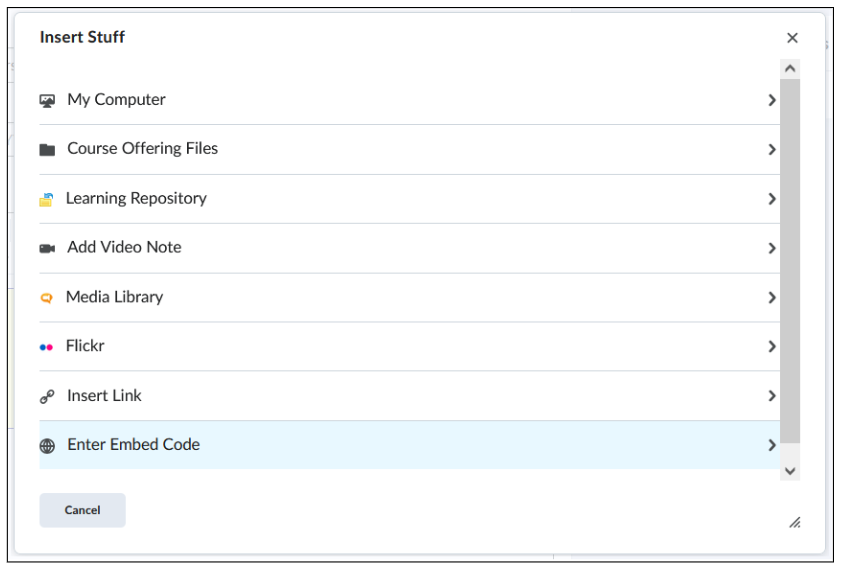Image resolution: width=841 pixels, height=571 pixels.
Task: Select the Add Video Note text
Action: coord(124,247)
